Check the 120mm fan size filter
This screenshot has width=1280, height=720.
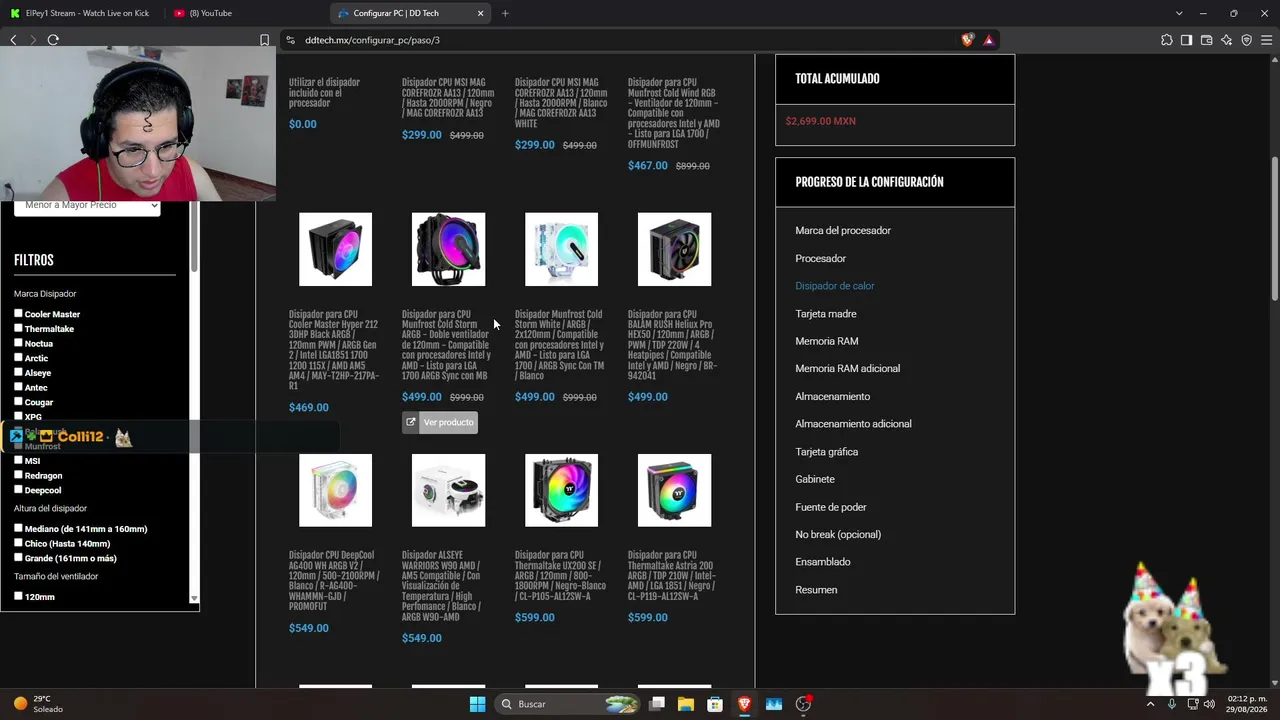(x=18, y=596)
